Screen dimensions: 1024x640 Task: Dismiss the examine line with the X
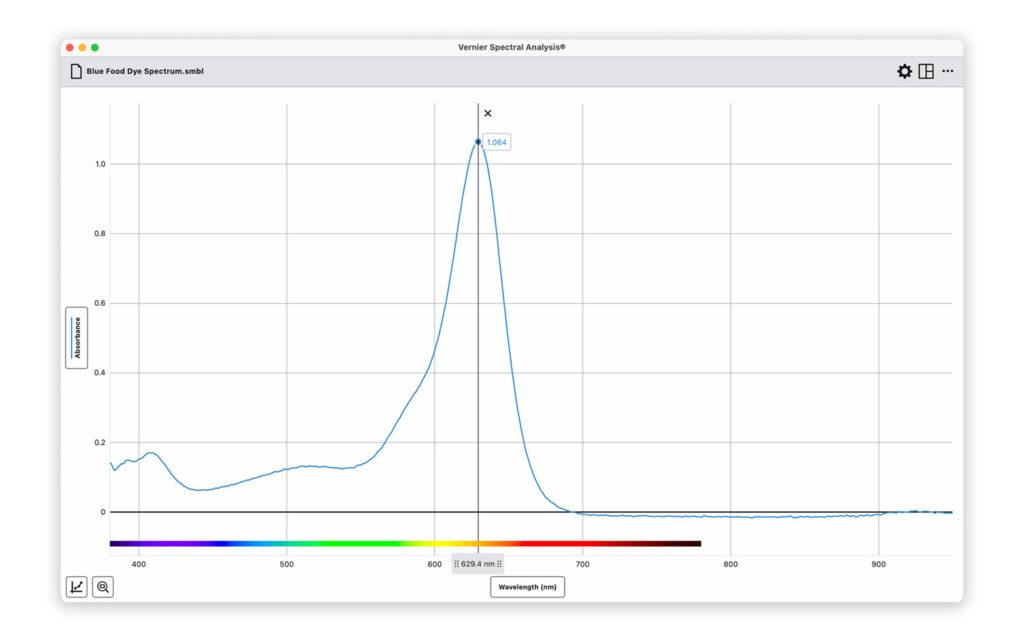(488, 113)
